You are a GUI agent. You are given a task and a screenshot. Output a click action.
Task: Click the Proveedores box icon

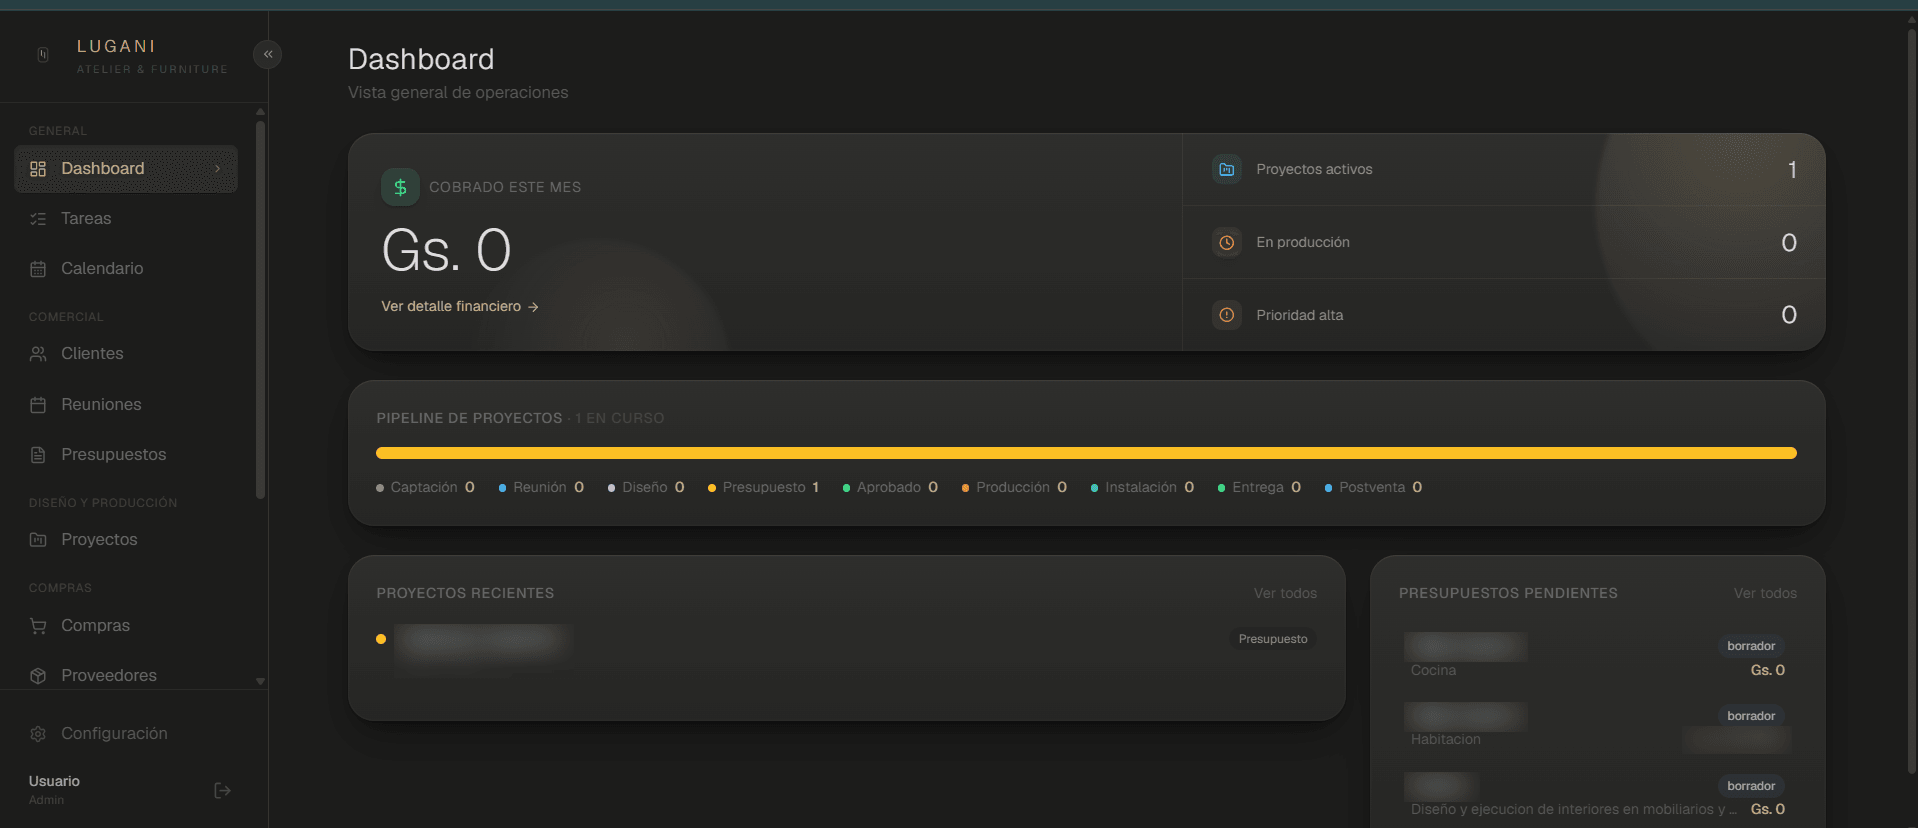(38, 676)
